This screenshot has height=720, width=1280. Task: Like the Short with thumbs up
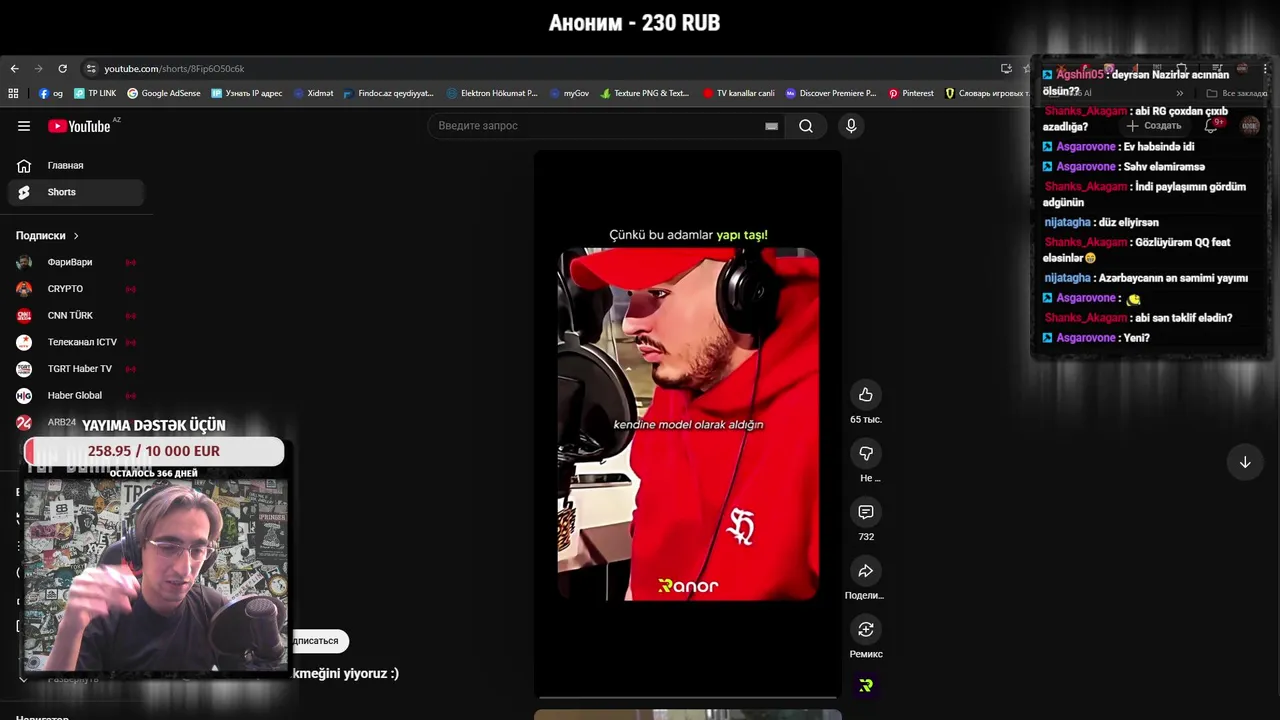pyautogui.click(x=866, y=394)
